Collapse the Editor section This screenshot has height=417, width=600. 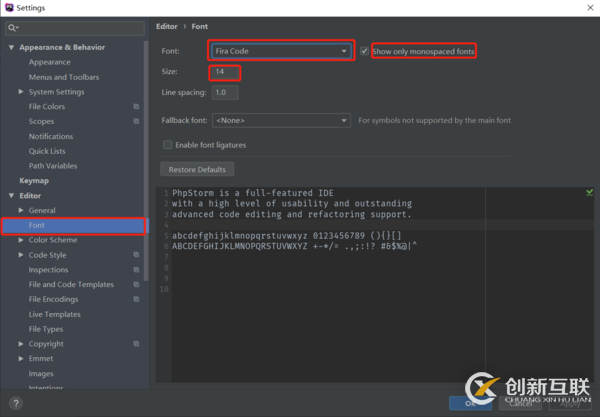(x=11, y=195)
